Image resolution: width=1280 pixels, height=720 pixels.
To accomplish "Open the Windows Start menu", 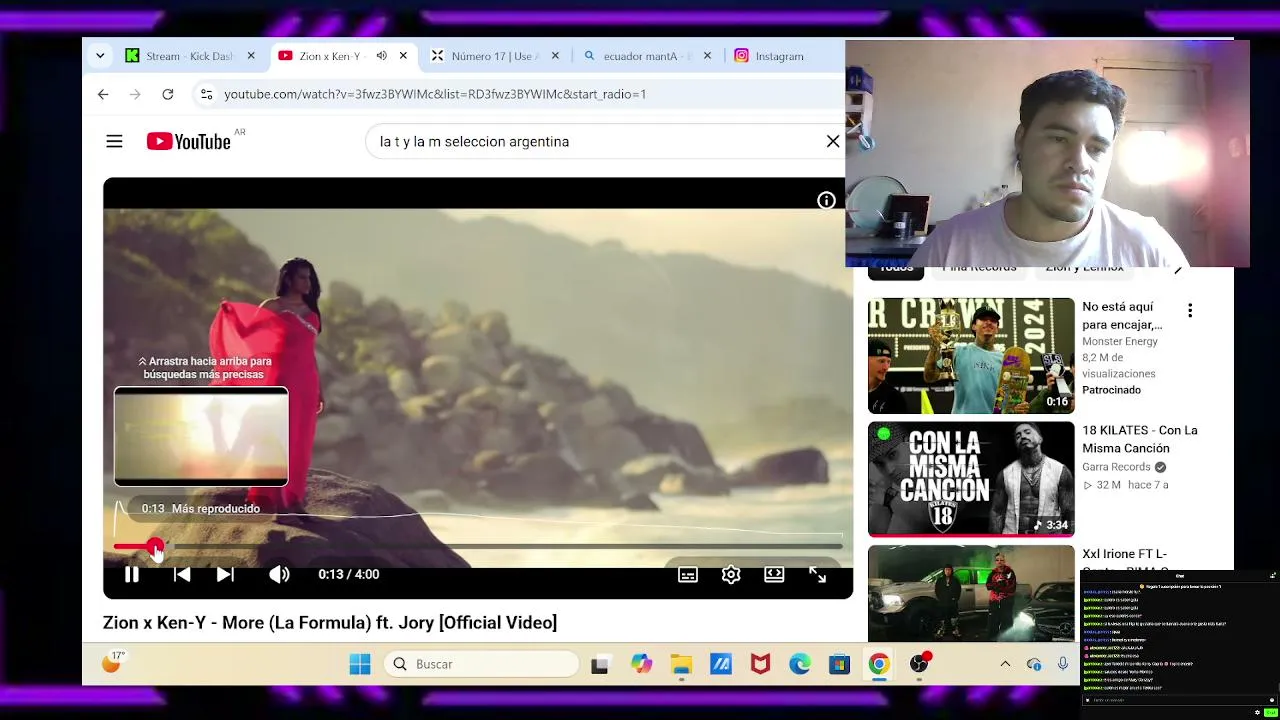I will click(x=360, y=664).
